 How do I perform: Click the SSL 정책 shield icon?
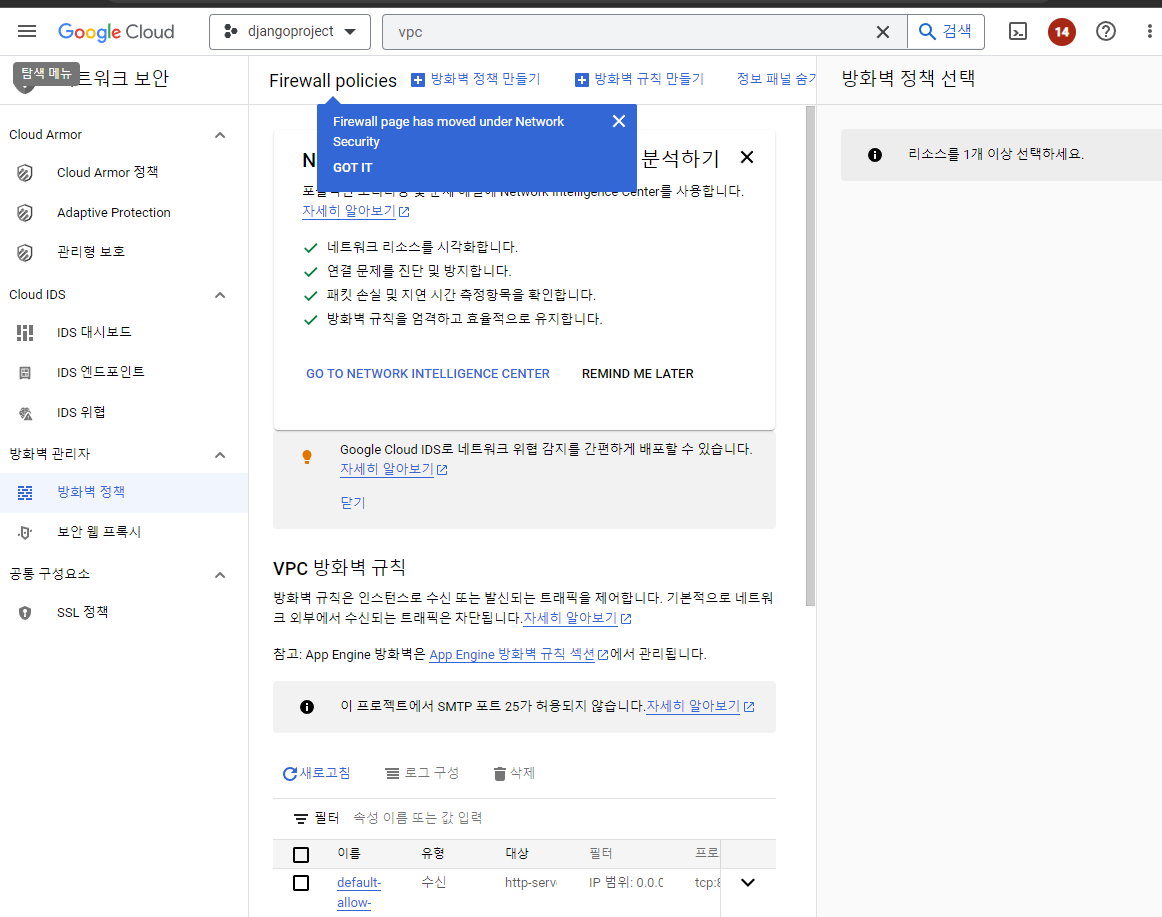tap(25, 613)
